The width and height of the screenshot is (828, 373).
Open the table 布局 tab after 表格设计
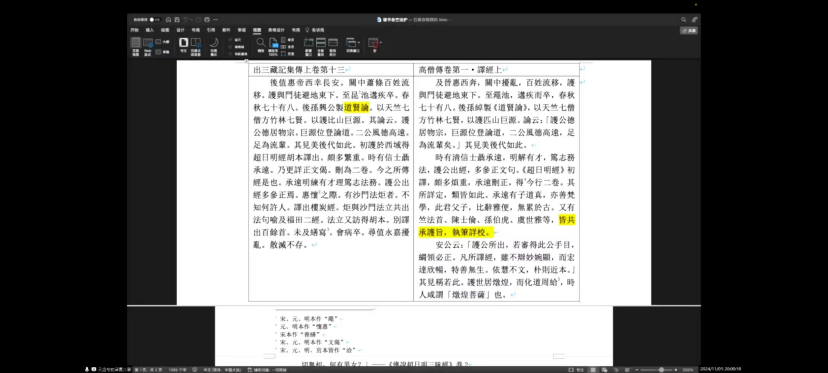[296, 30]
